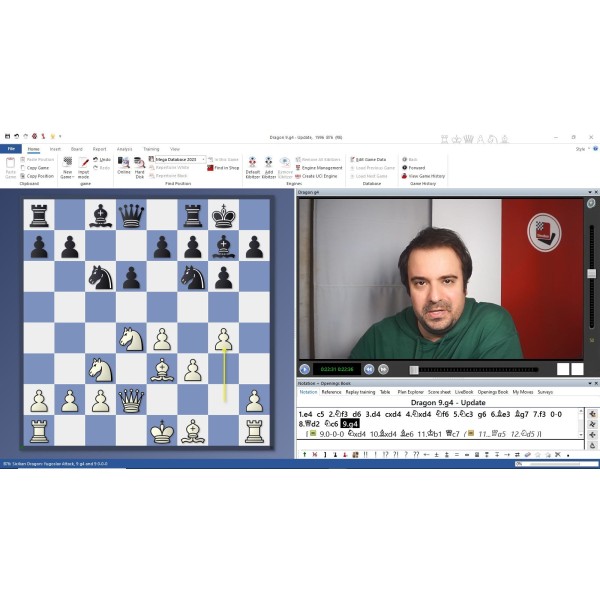Expand the Dragon g4 video pane options arrow
Viewport: 600px width, 600px height.
point(590,192)
